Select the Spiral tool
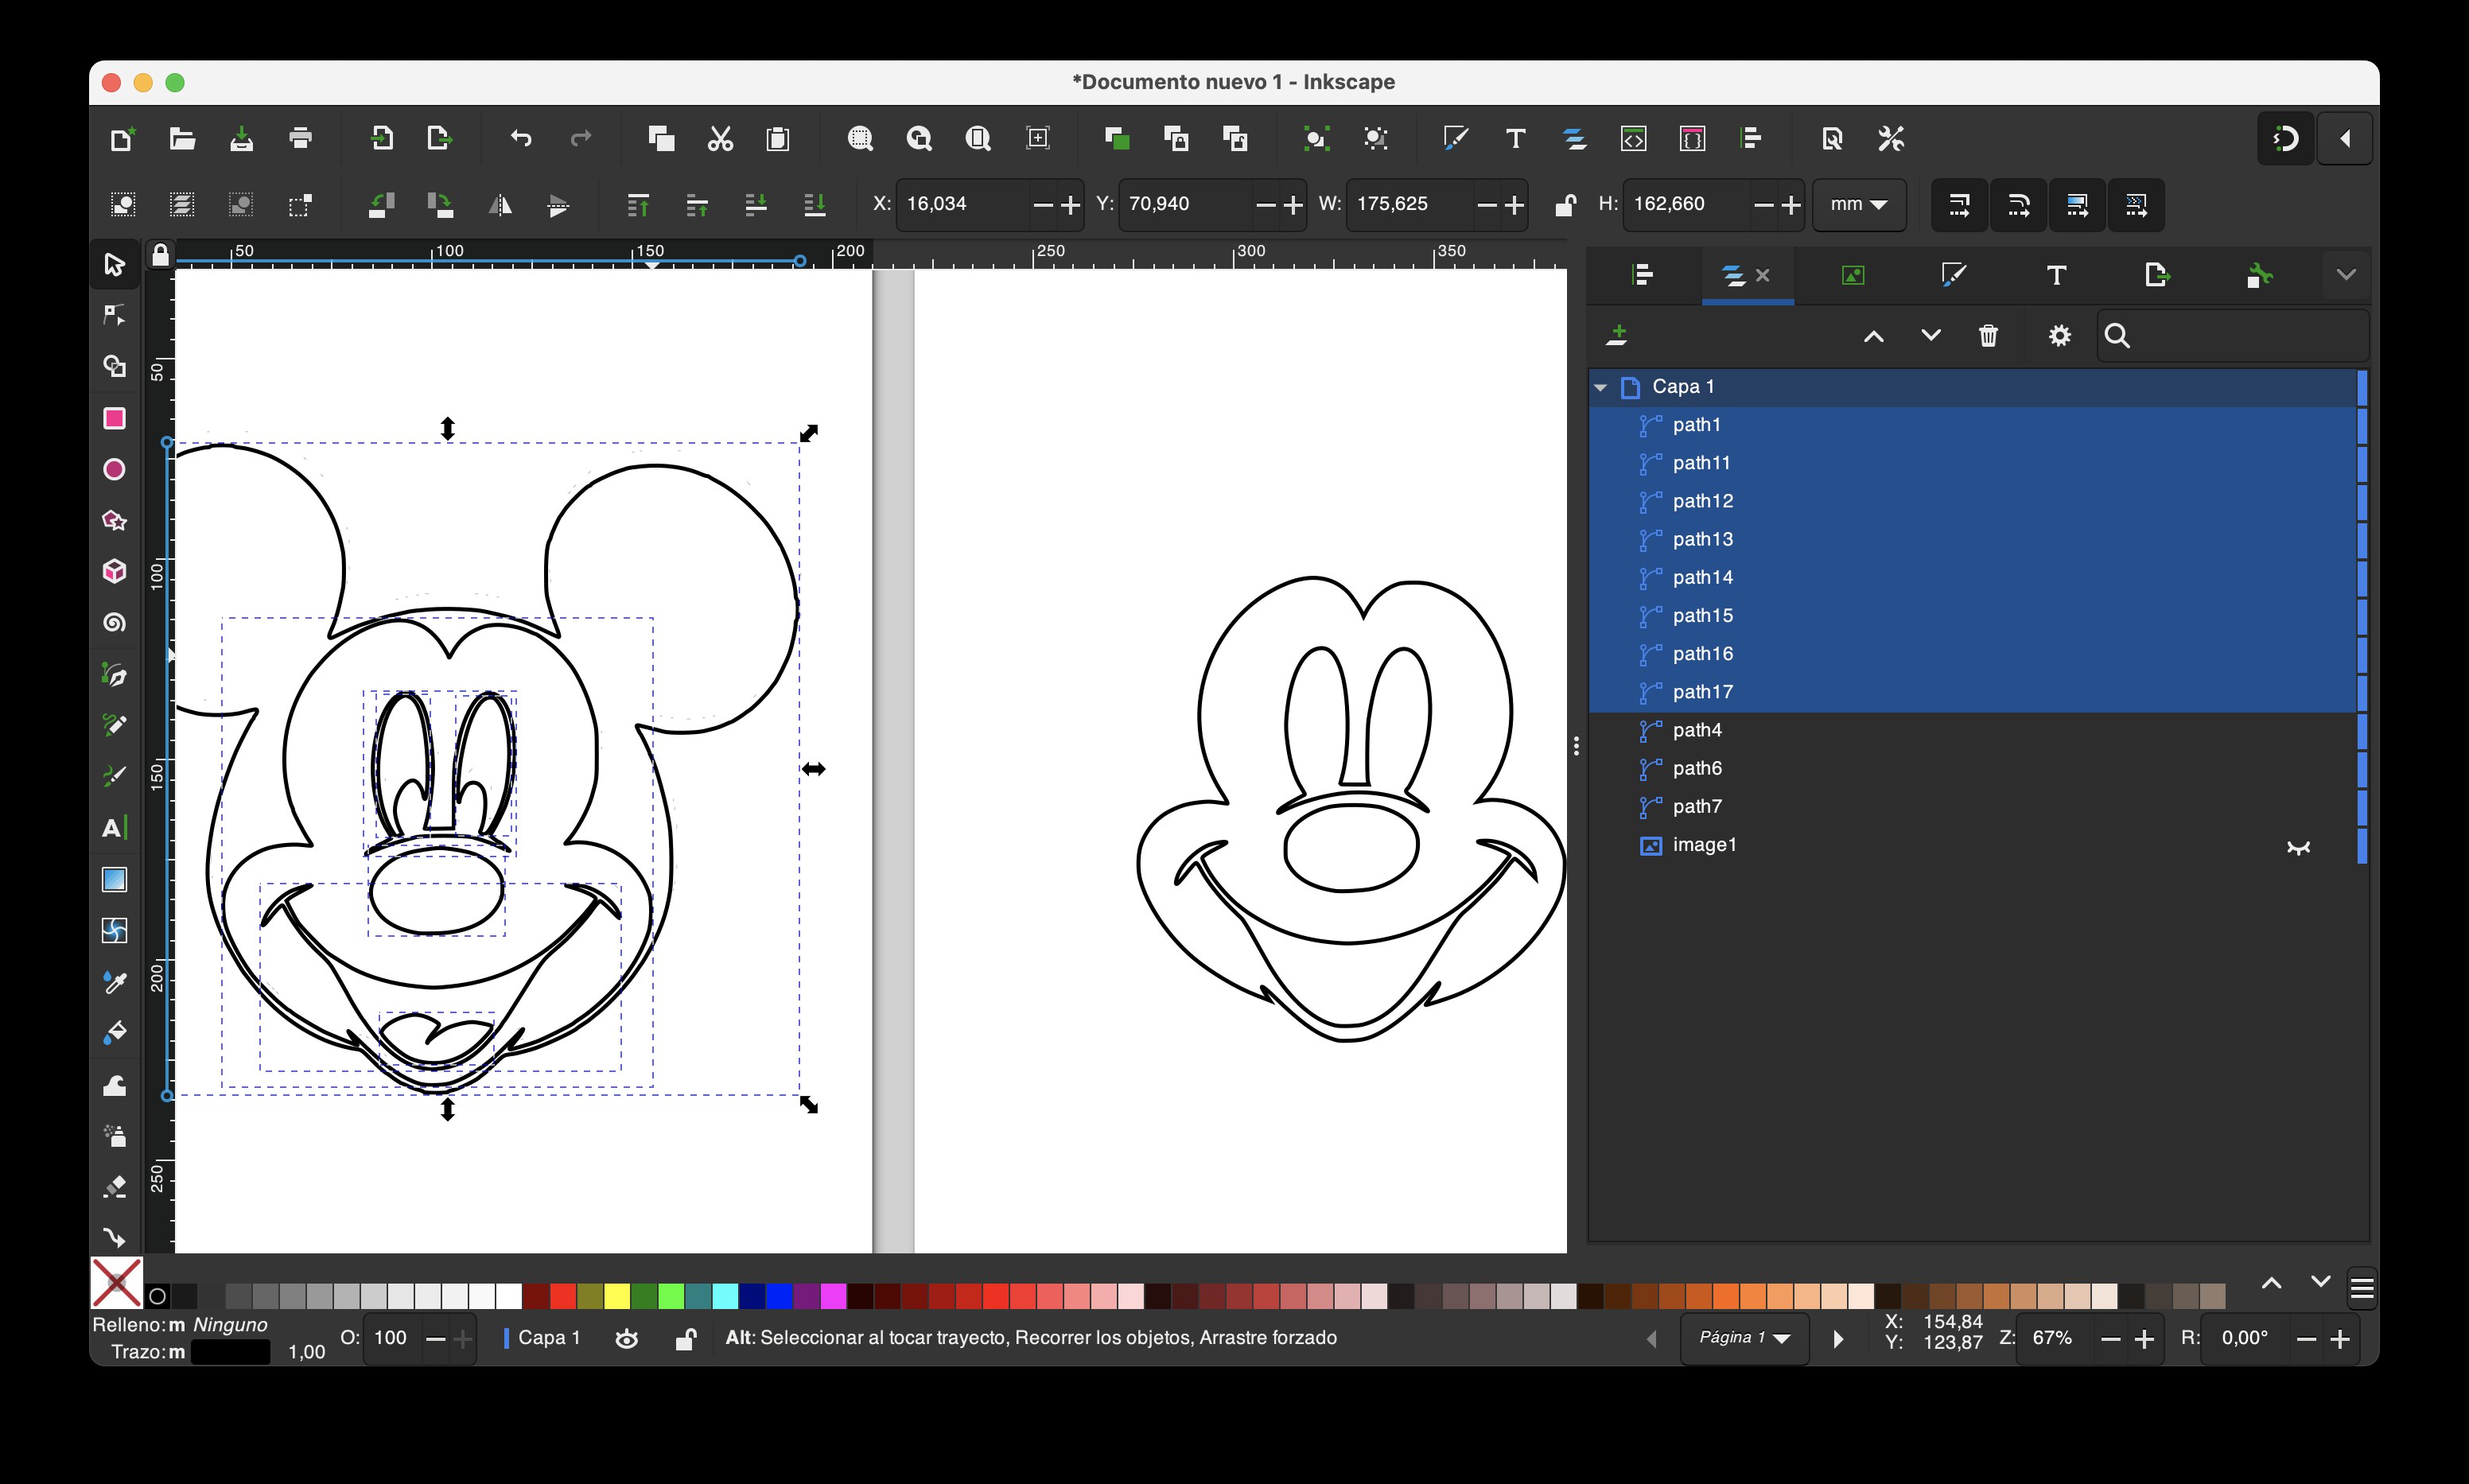Screen dimensions: 2469x1484 tap(114, 623)
